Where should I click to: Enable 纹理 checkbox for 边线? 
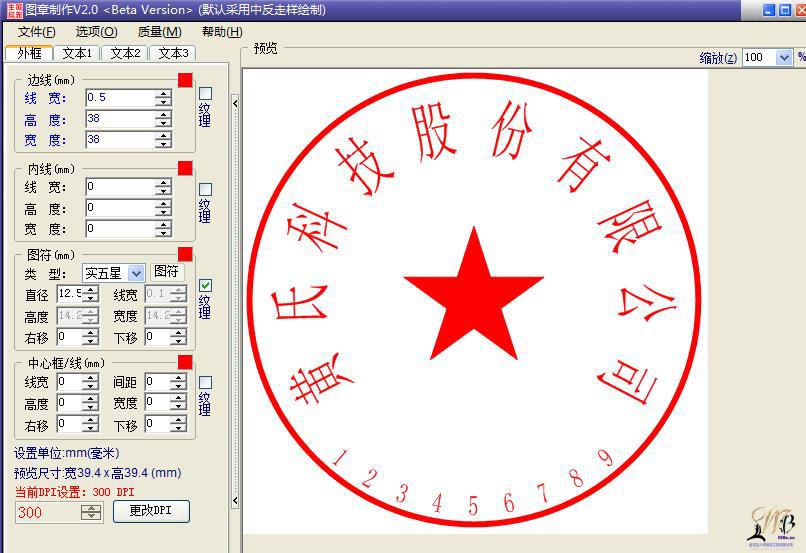tap(205, 94)
